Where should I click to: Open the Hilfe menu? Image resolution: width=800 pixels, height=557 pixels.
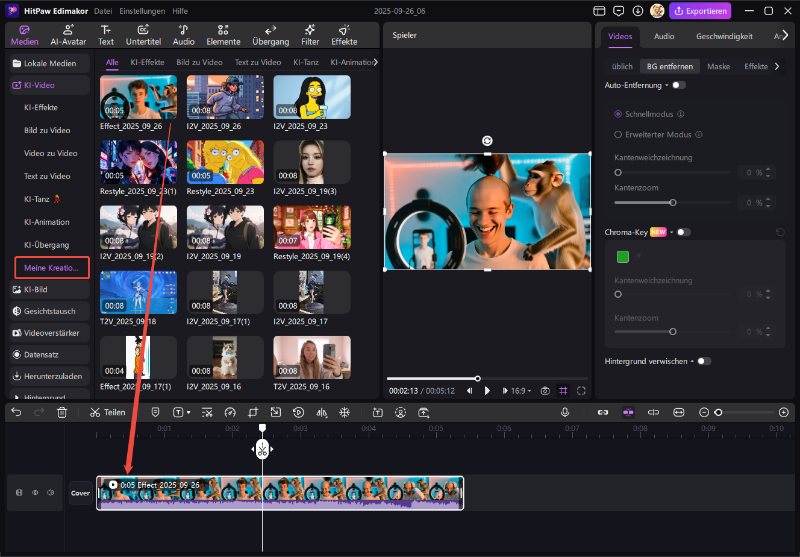[180, 11]
